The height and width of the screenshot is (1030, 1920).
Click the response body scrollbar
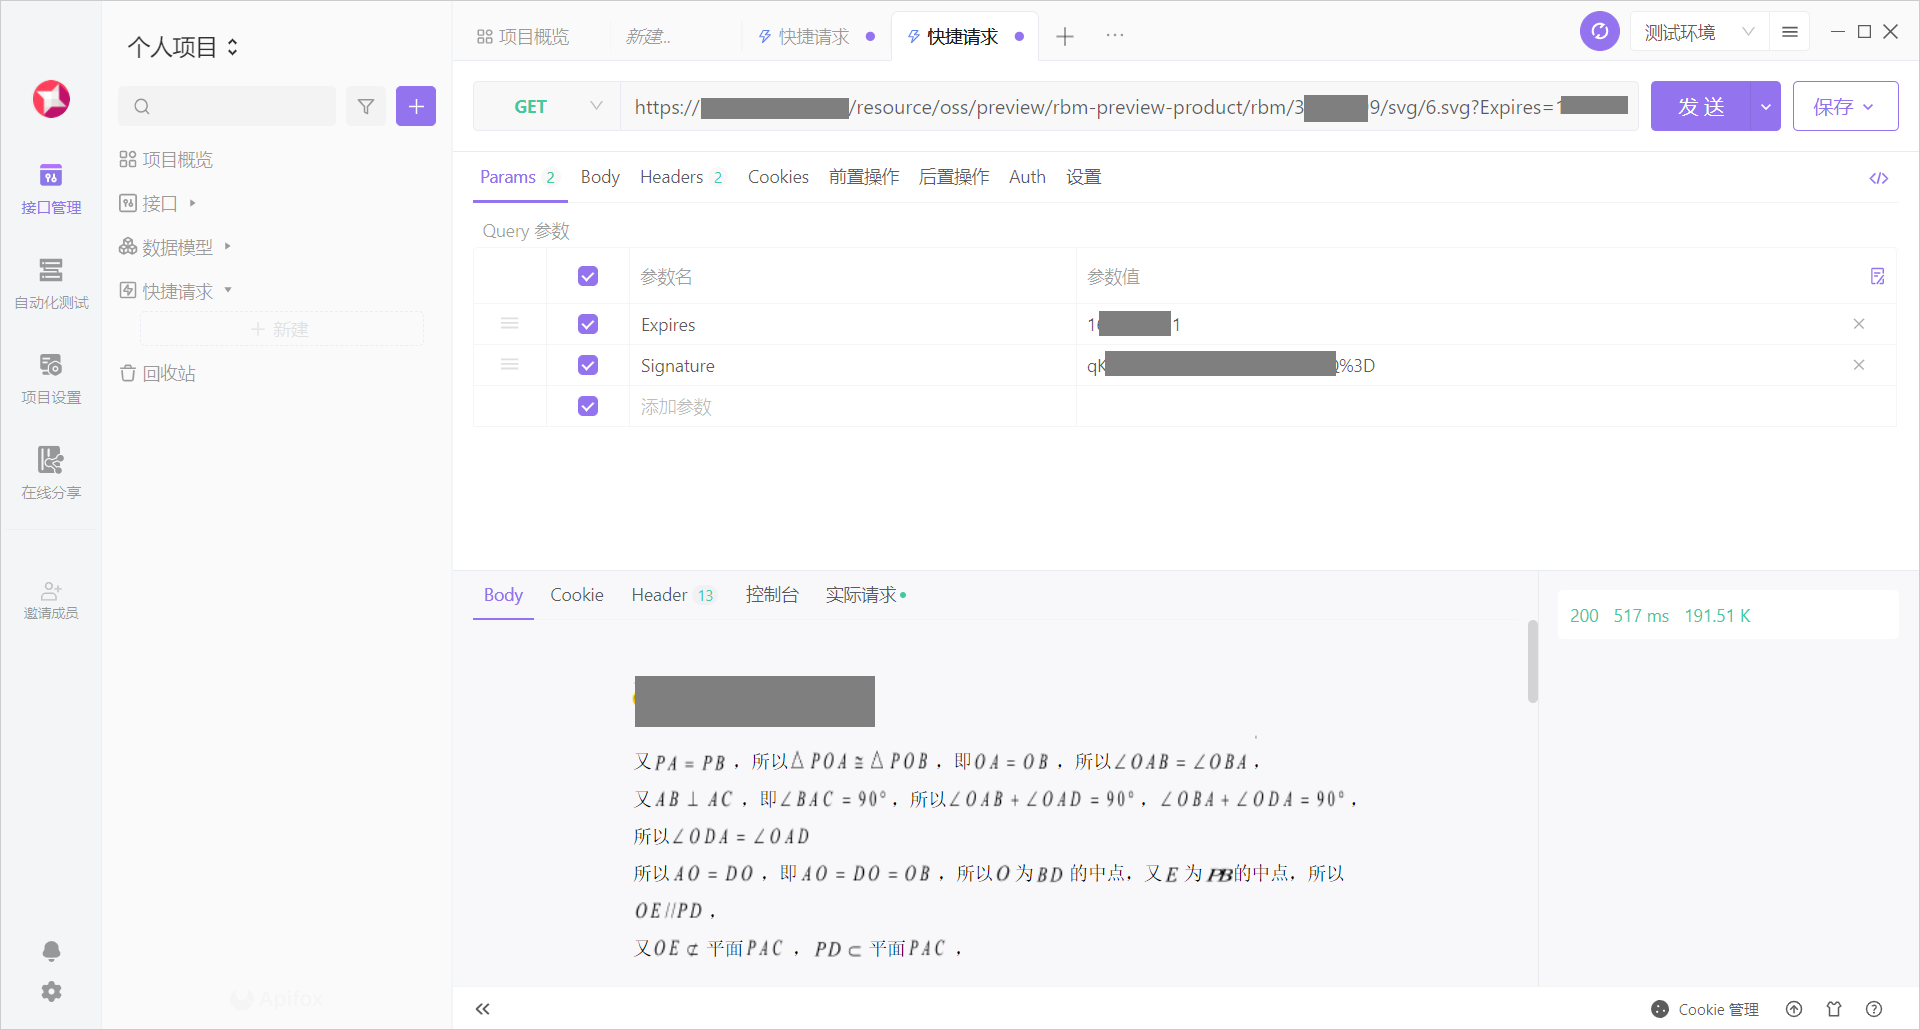pos(1532,662)
